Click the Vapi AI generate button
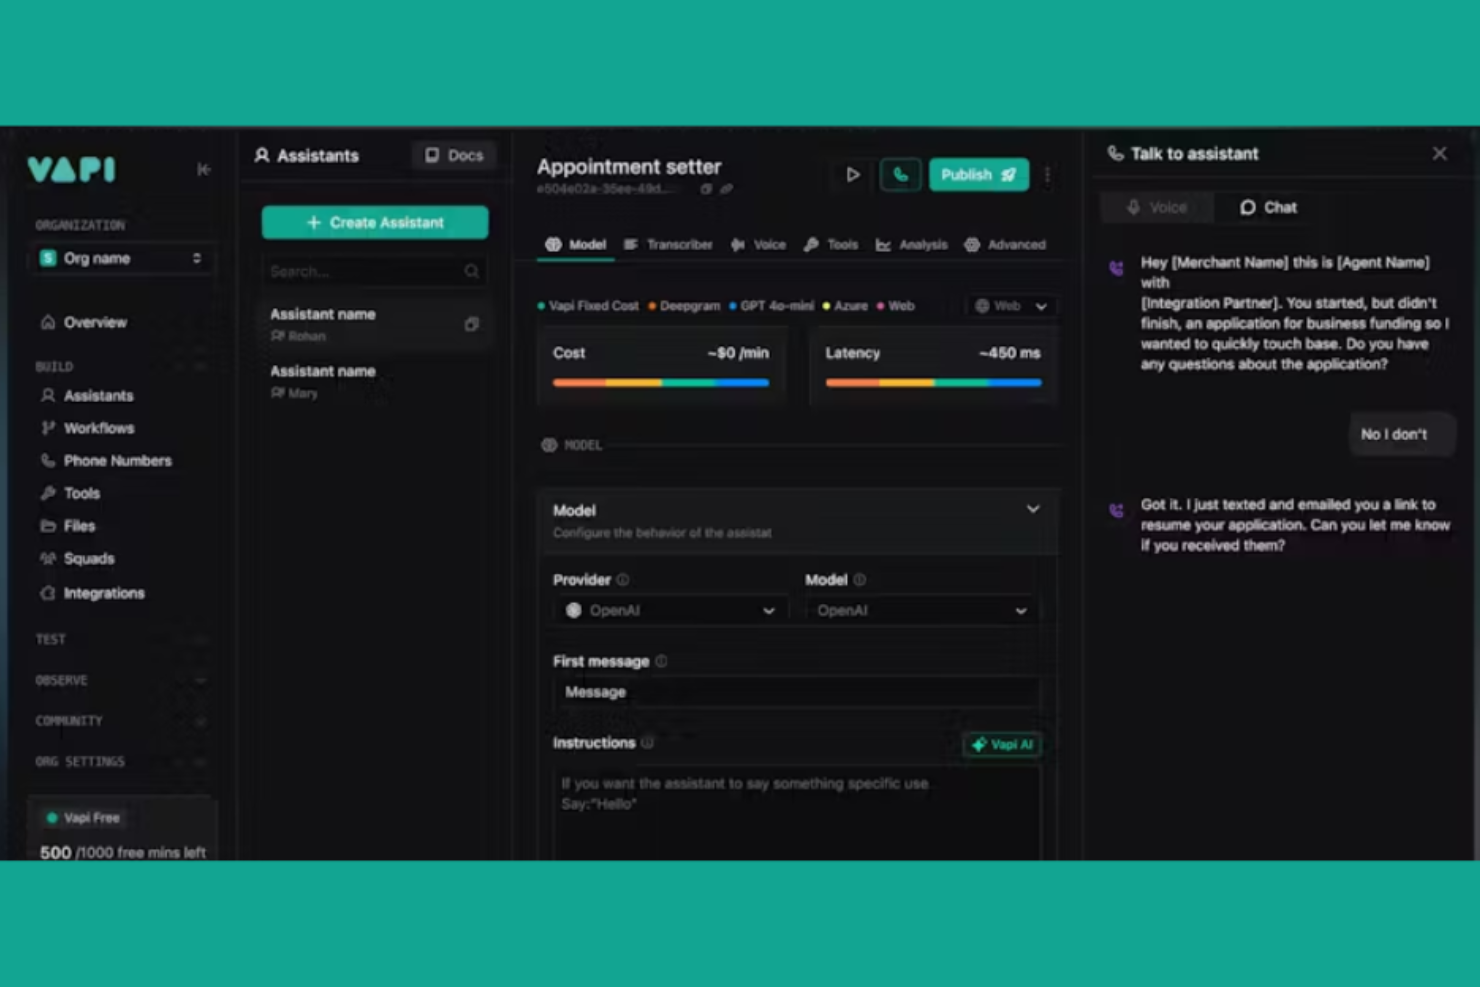Viewport: 1480px width, 987px height. (1002, 744)
